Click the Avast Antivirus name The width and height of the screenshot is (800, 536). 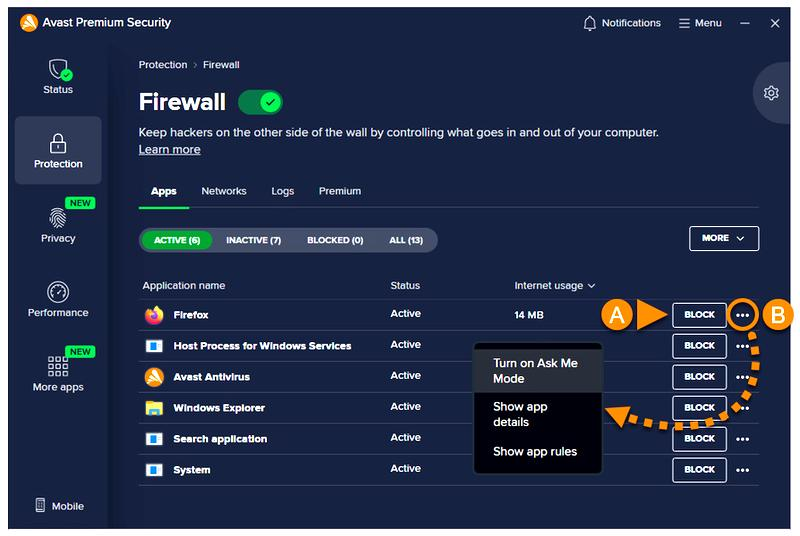point(211,377)
